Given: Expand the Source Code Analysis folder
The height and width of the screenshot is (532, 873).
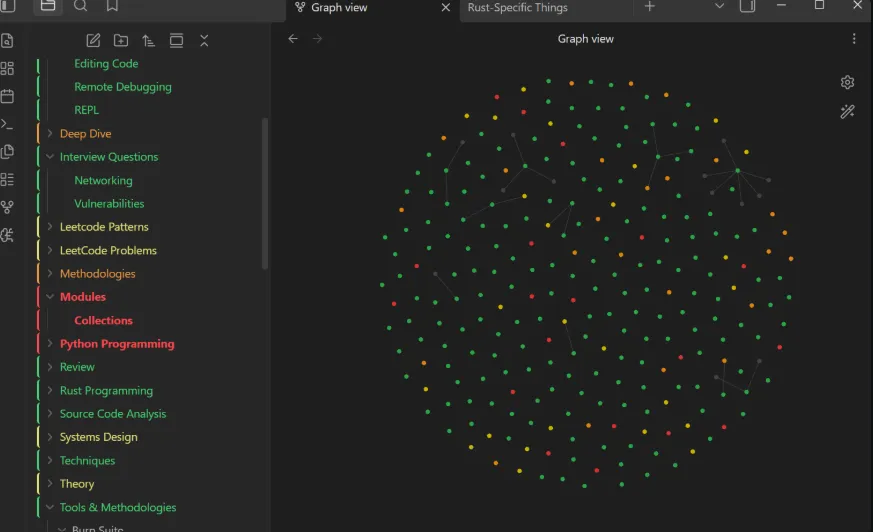Looking at the screenshot, I should pyautogui.click(x=50, y=413).
